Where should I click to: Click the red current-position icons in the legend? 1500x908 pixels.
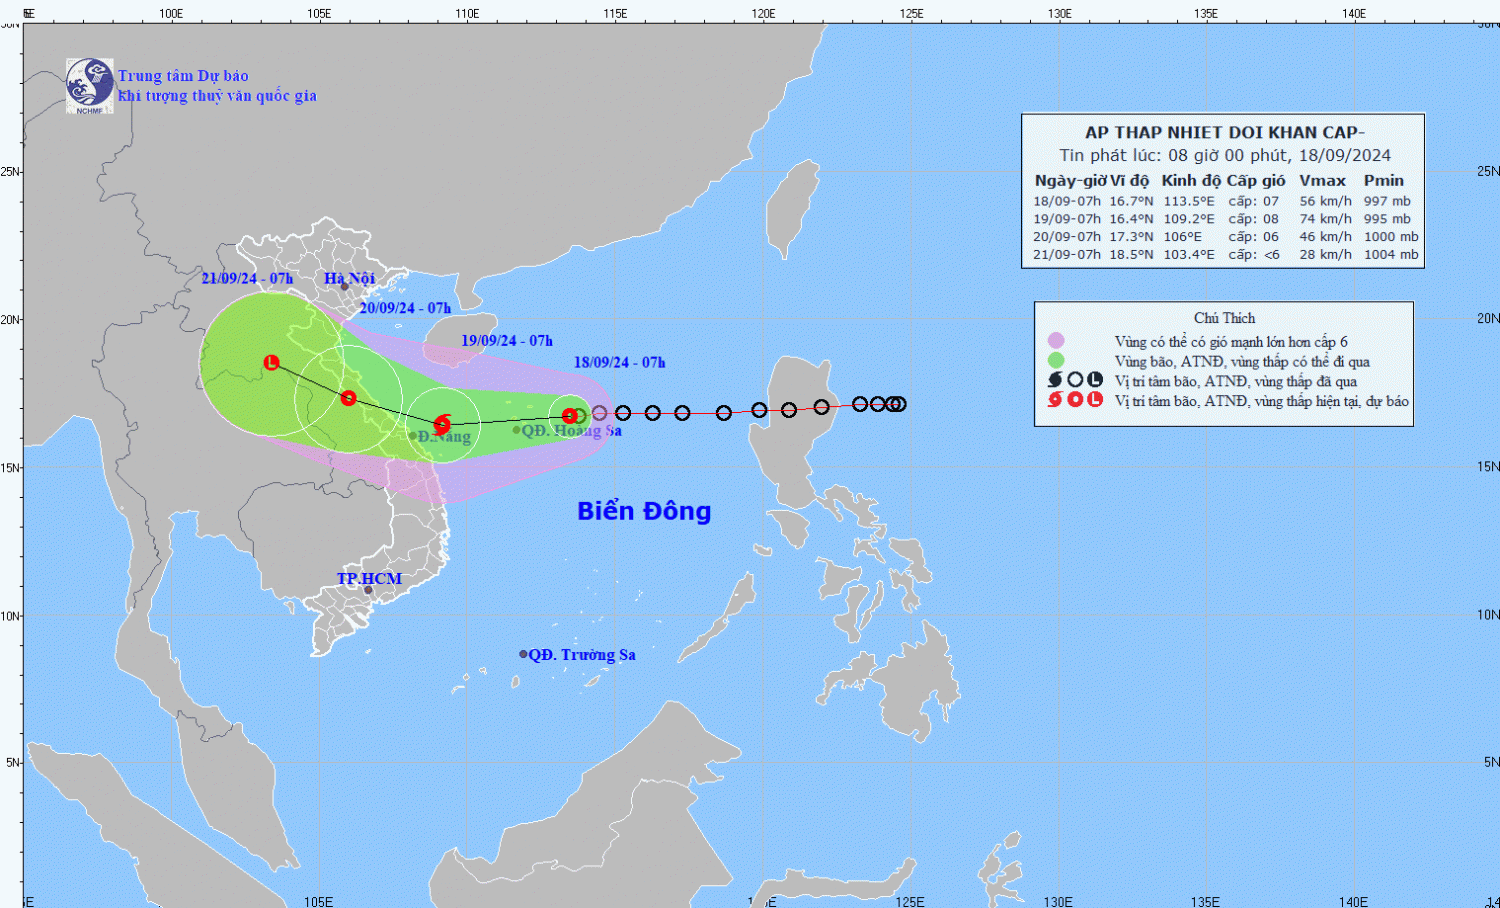(x=1075, y=400)
